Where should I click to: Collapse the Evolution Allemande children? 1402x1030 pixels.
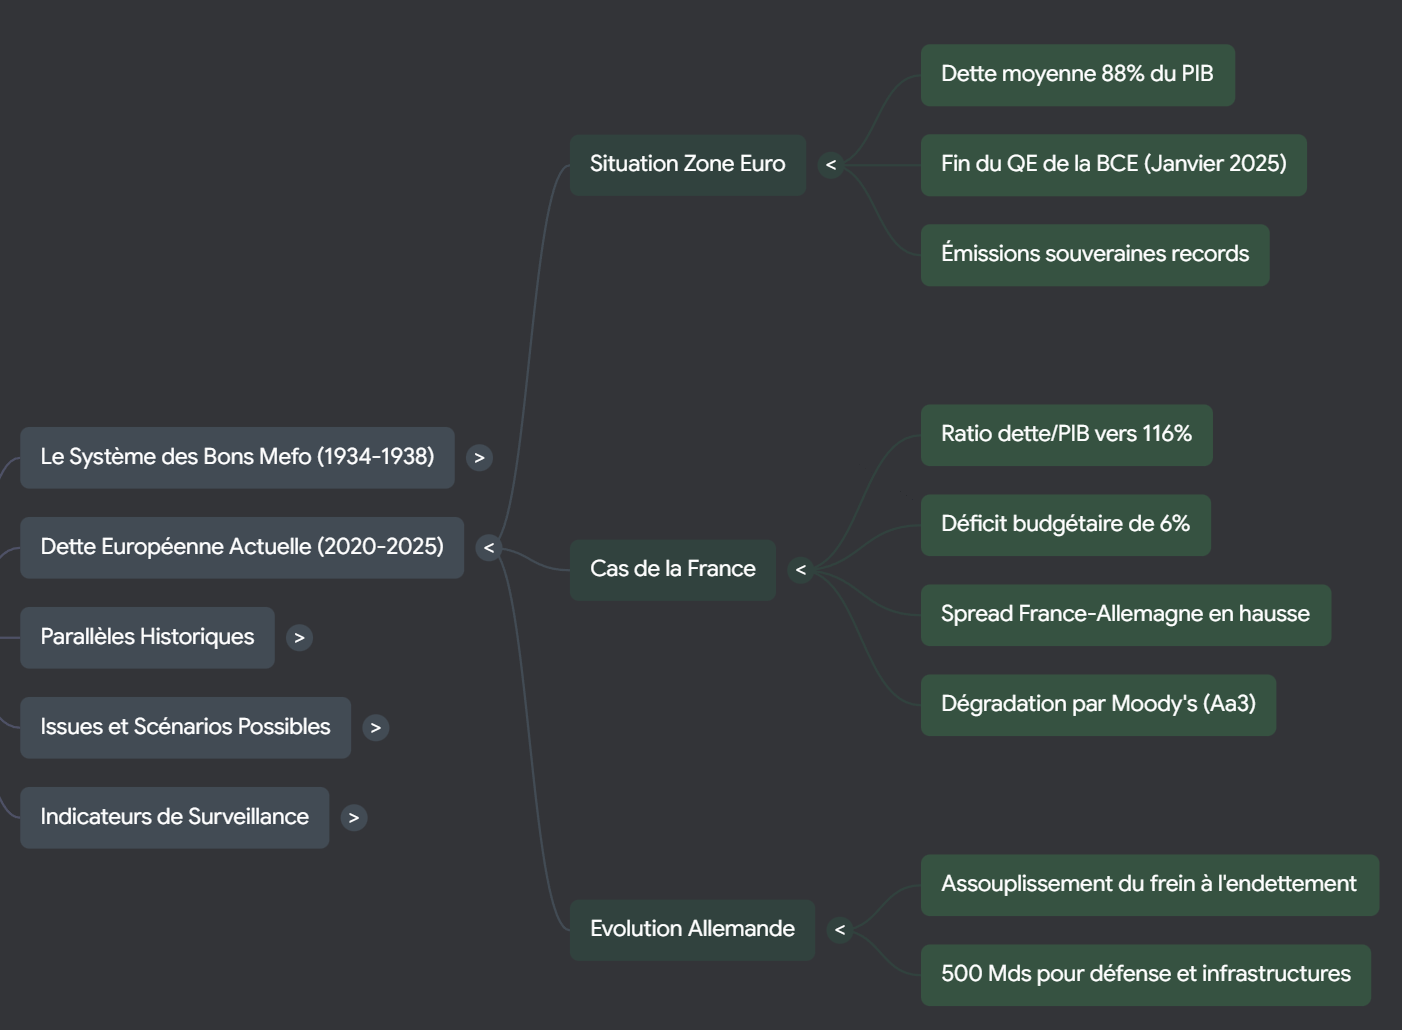coord(839,930)
